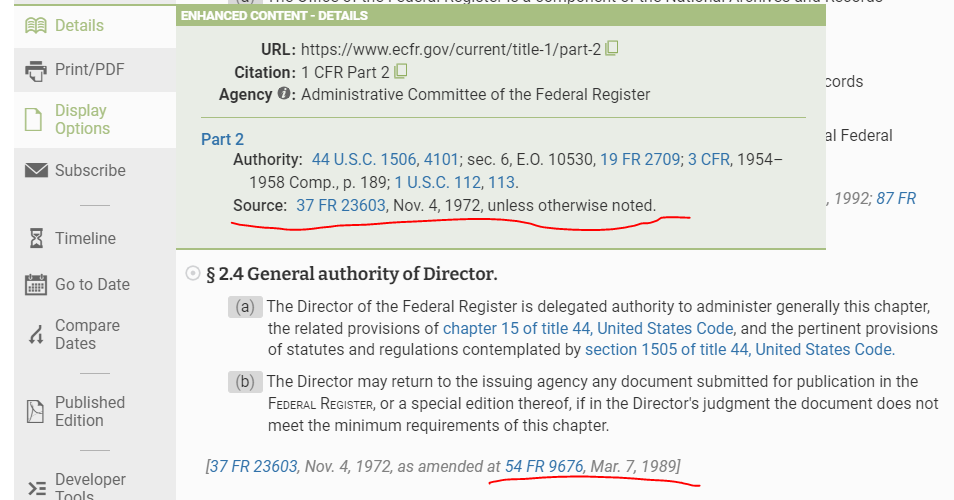Expand the § 2.4 section toggle circle
Screen dimensions: 954x500
tap(193, 273)
